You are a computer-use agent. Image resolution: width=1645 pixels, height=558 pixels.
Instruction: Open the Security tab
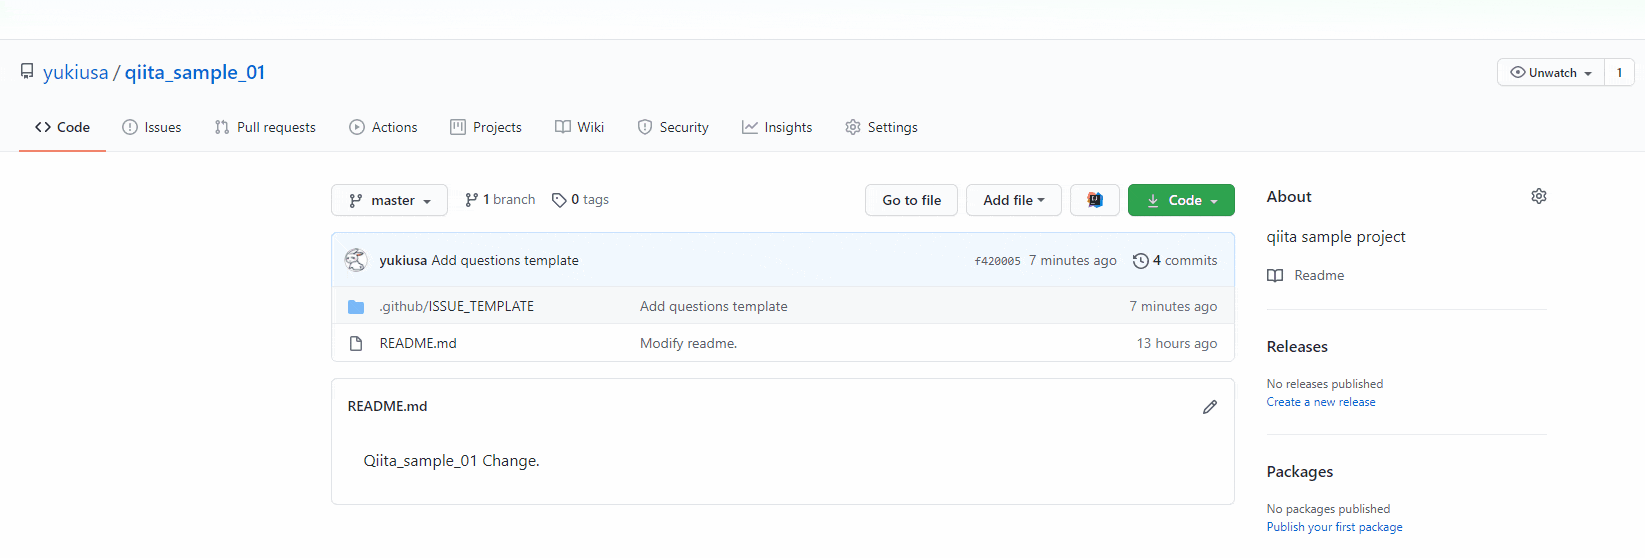coord(673,127)
